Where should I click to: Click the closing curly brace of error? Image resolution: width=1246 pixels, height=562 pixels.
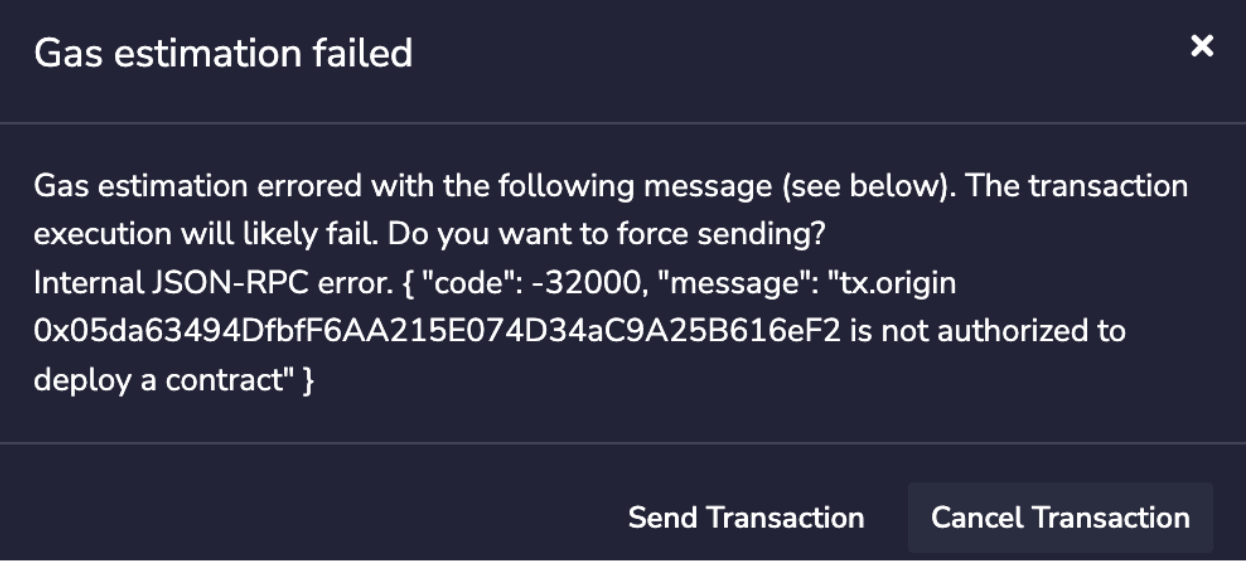(308, 381)
